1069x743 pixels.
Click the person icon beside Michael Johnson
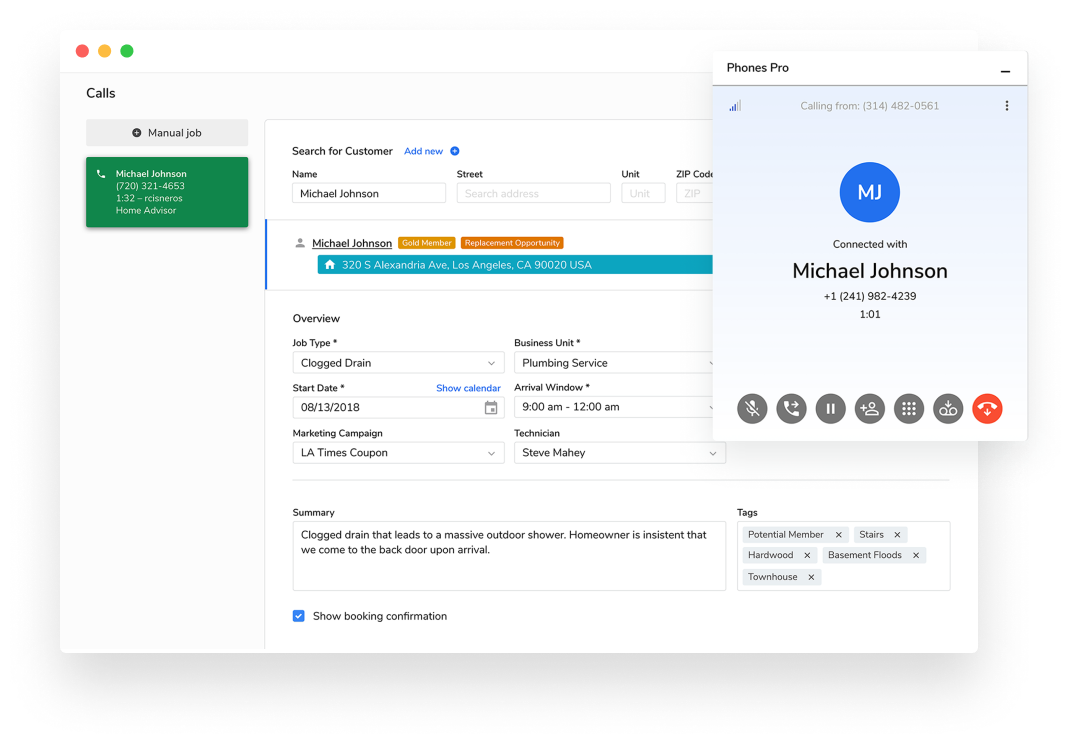coord(300,243)
